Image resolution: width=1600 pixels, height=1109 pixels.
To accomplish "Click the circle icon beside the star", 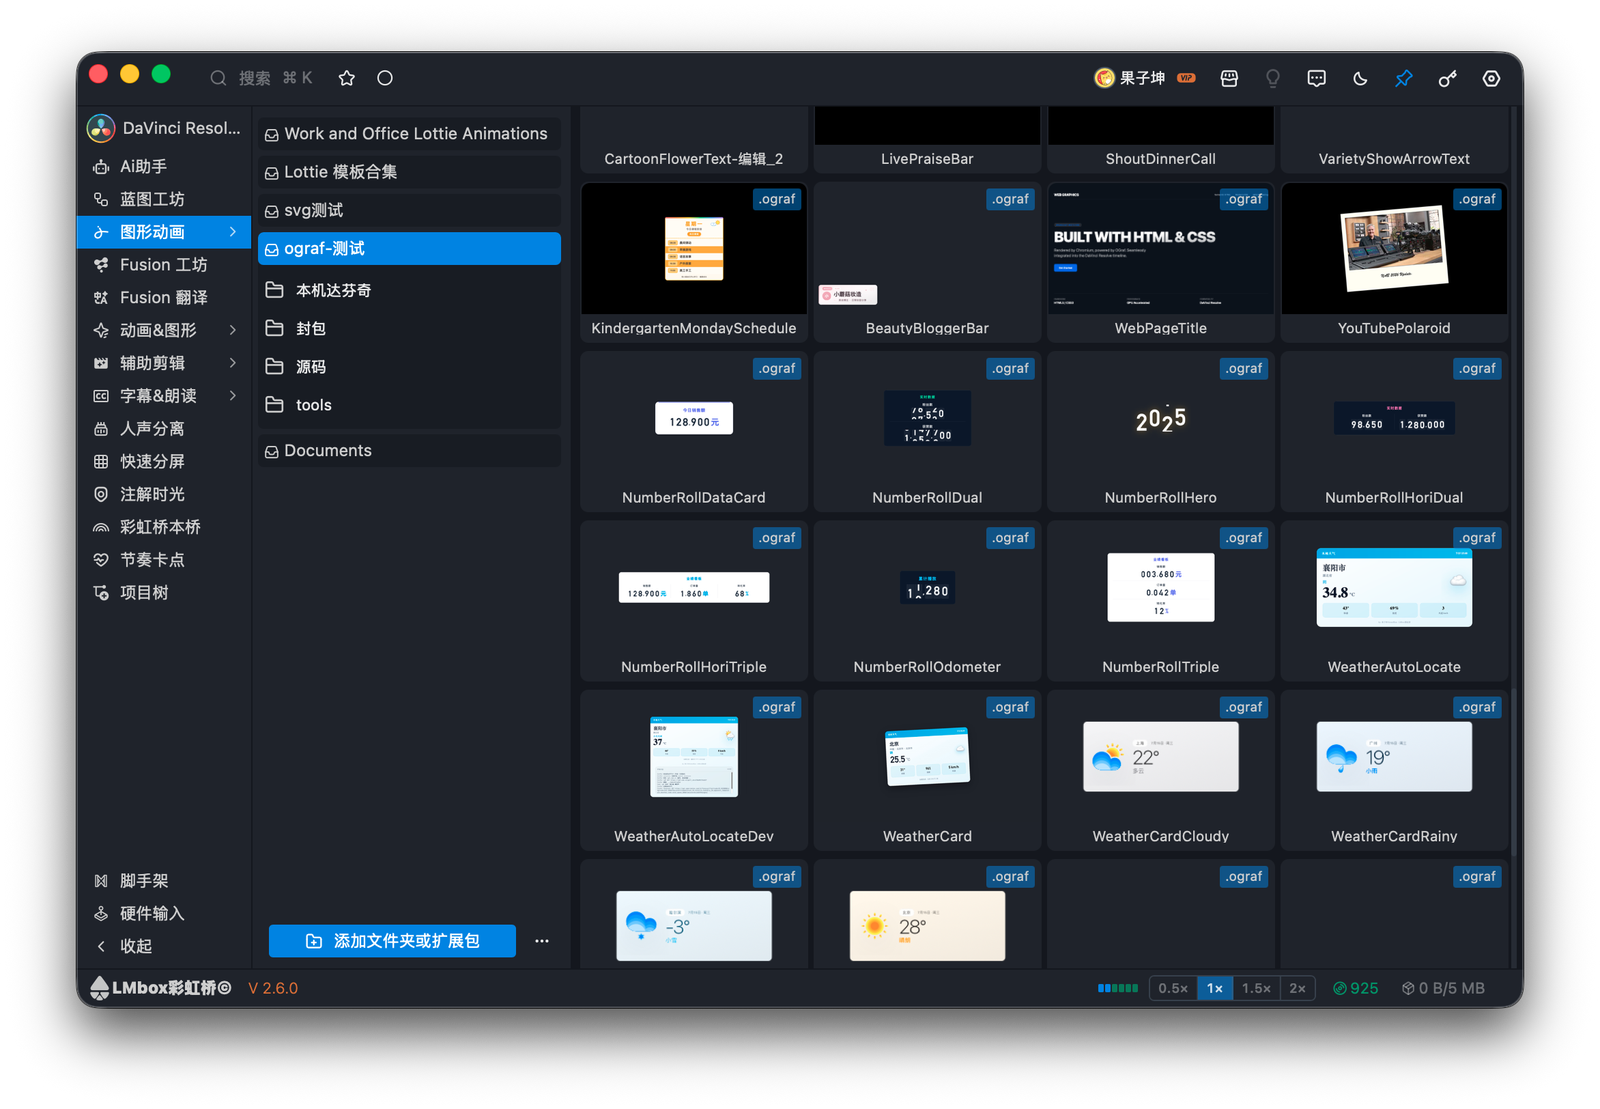I will coord(385,78).
